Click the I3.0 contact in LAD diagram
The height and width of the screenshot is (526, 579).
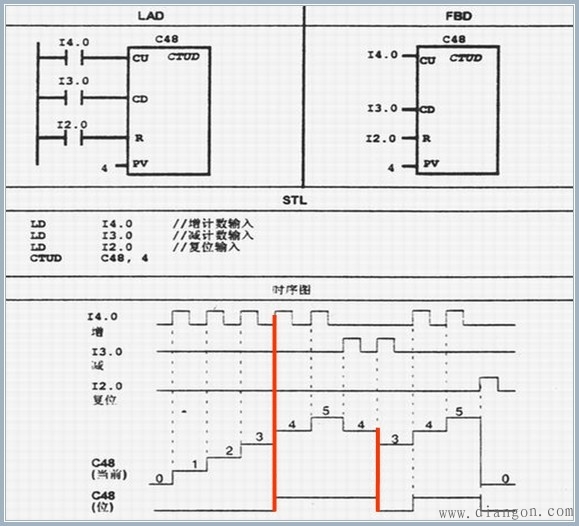tap(74, 98)
